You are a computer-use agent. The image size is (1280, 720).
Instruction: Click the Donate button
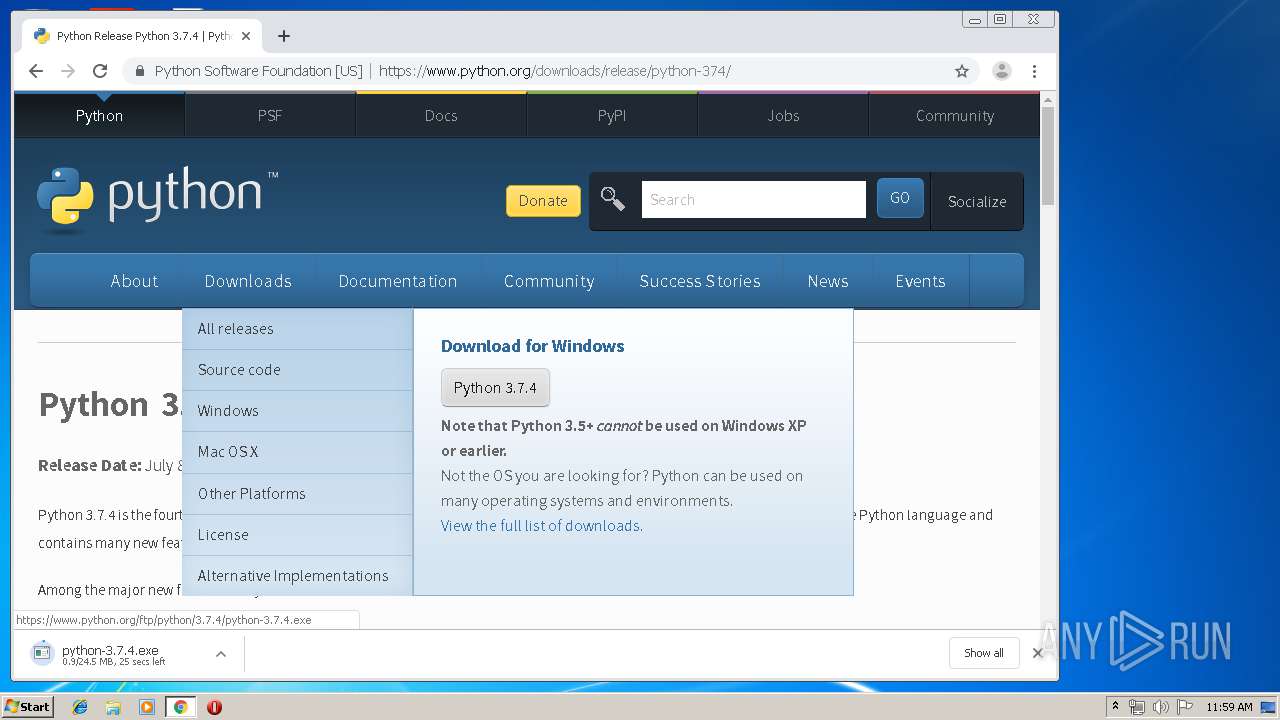tap(543, 200)
